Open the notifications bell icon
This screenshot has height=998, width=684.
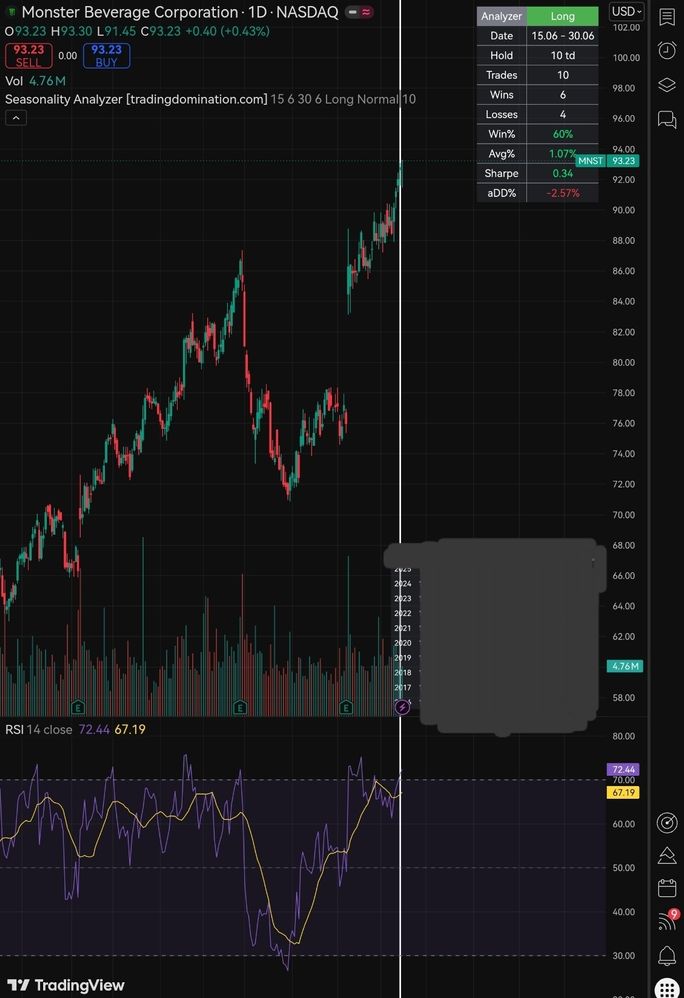(666, 955)
